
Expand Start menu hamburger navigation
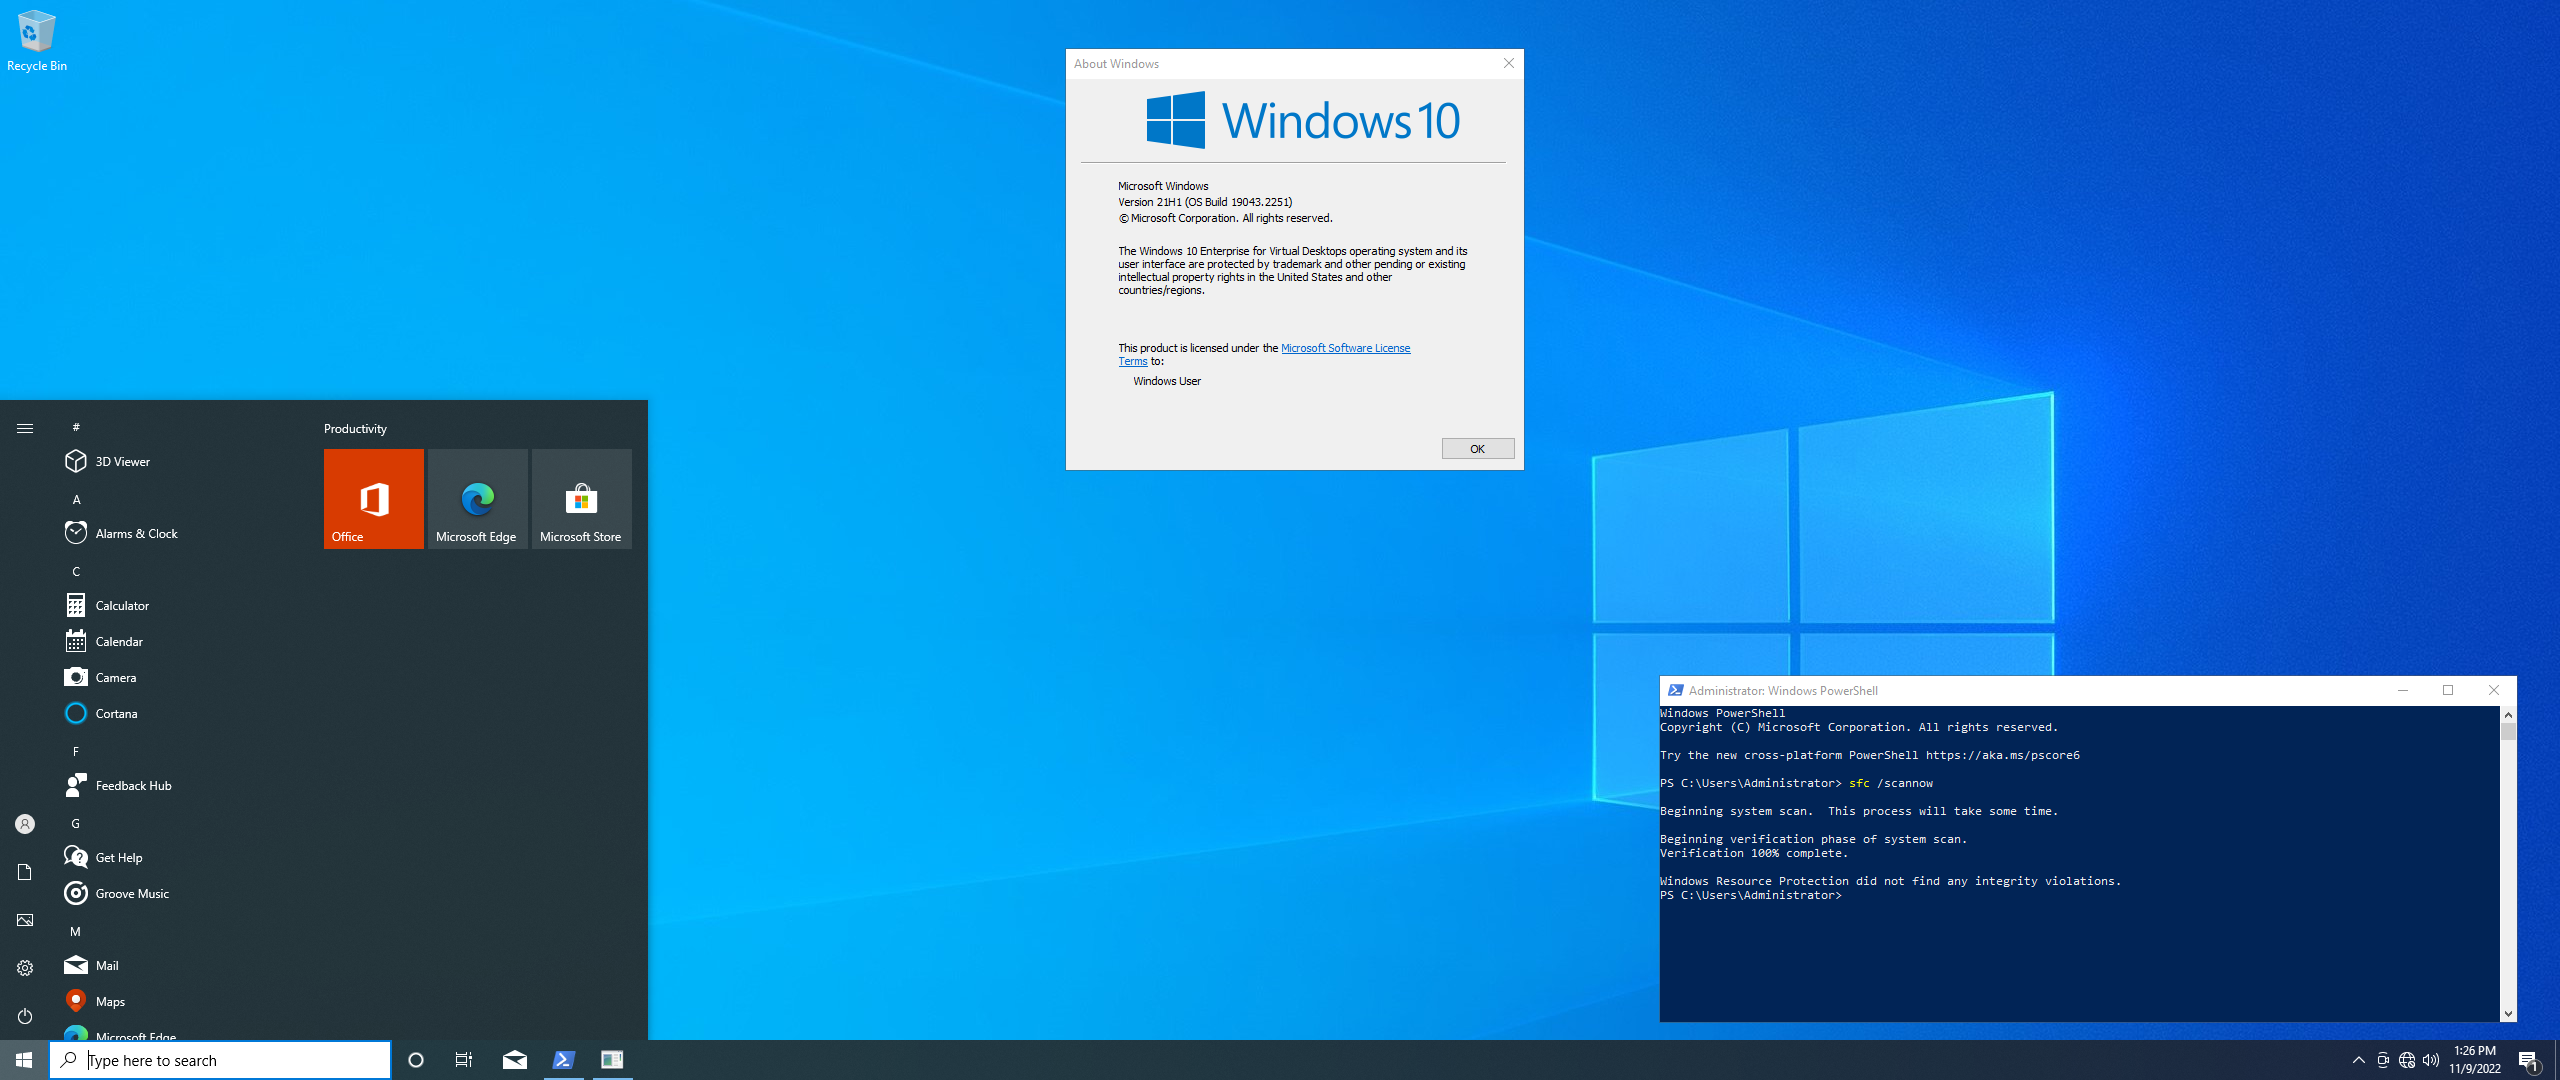[25, 428]
